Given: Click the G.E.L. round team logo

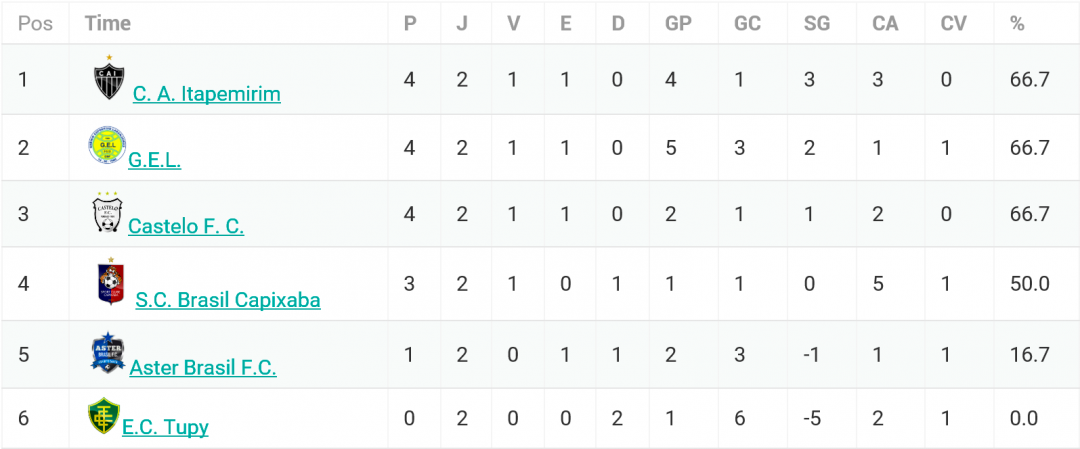Looking at the screenshot, I should coord(106,145).
